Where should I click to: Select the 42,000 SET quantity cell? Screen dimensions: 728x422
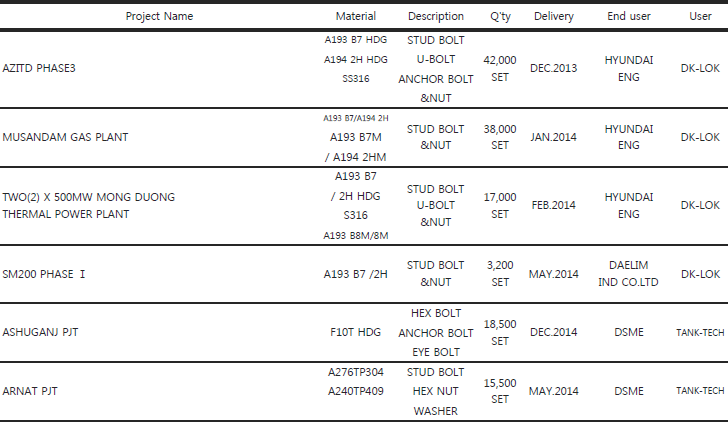500,69
